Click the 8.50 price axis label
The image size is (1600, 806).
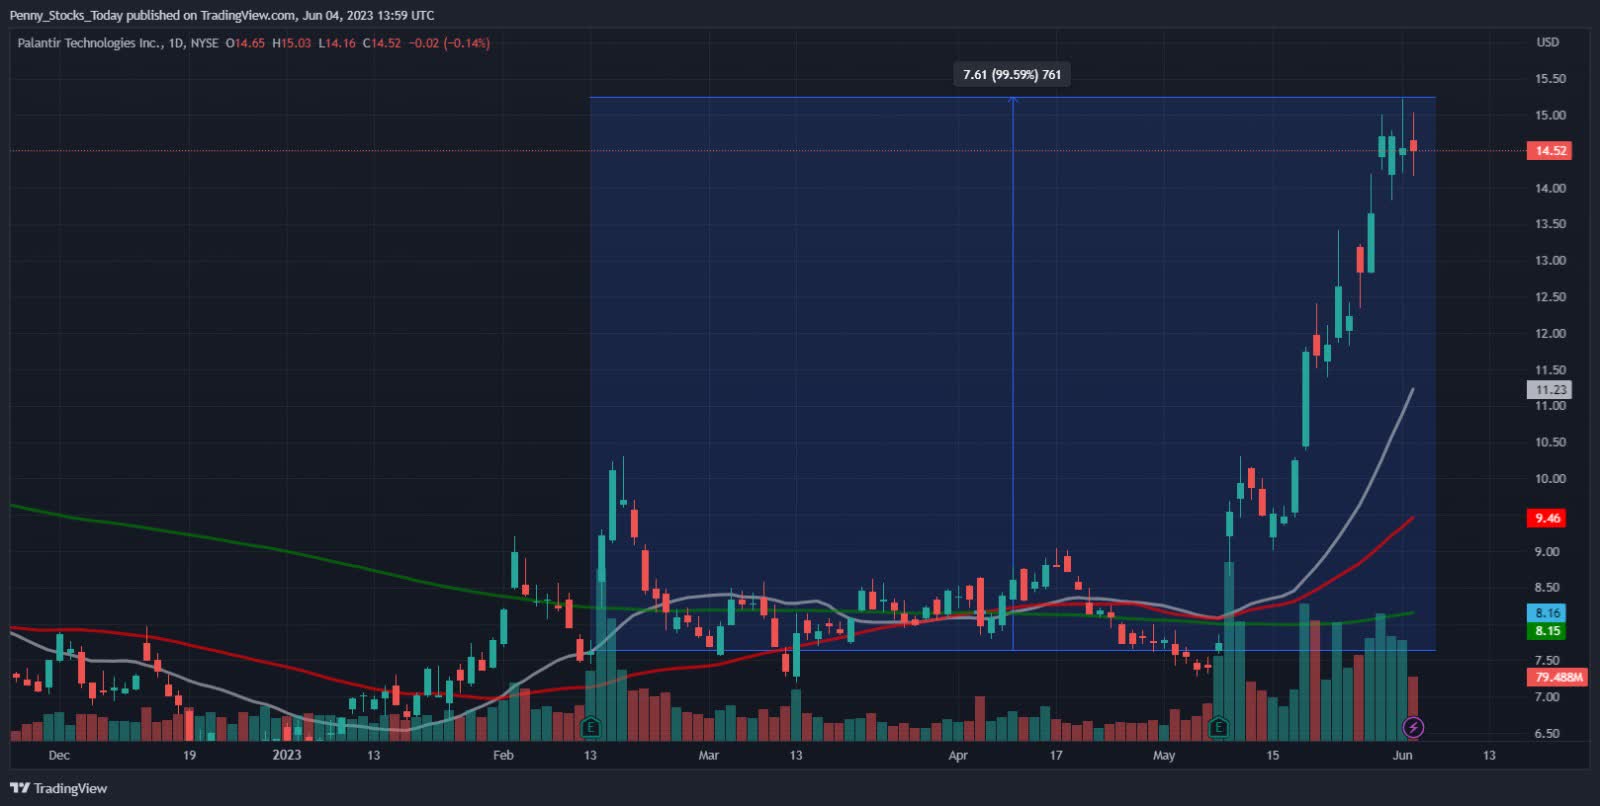pos(1547,588)
